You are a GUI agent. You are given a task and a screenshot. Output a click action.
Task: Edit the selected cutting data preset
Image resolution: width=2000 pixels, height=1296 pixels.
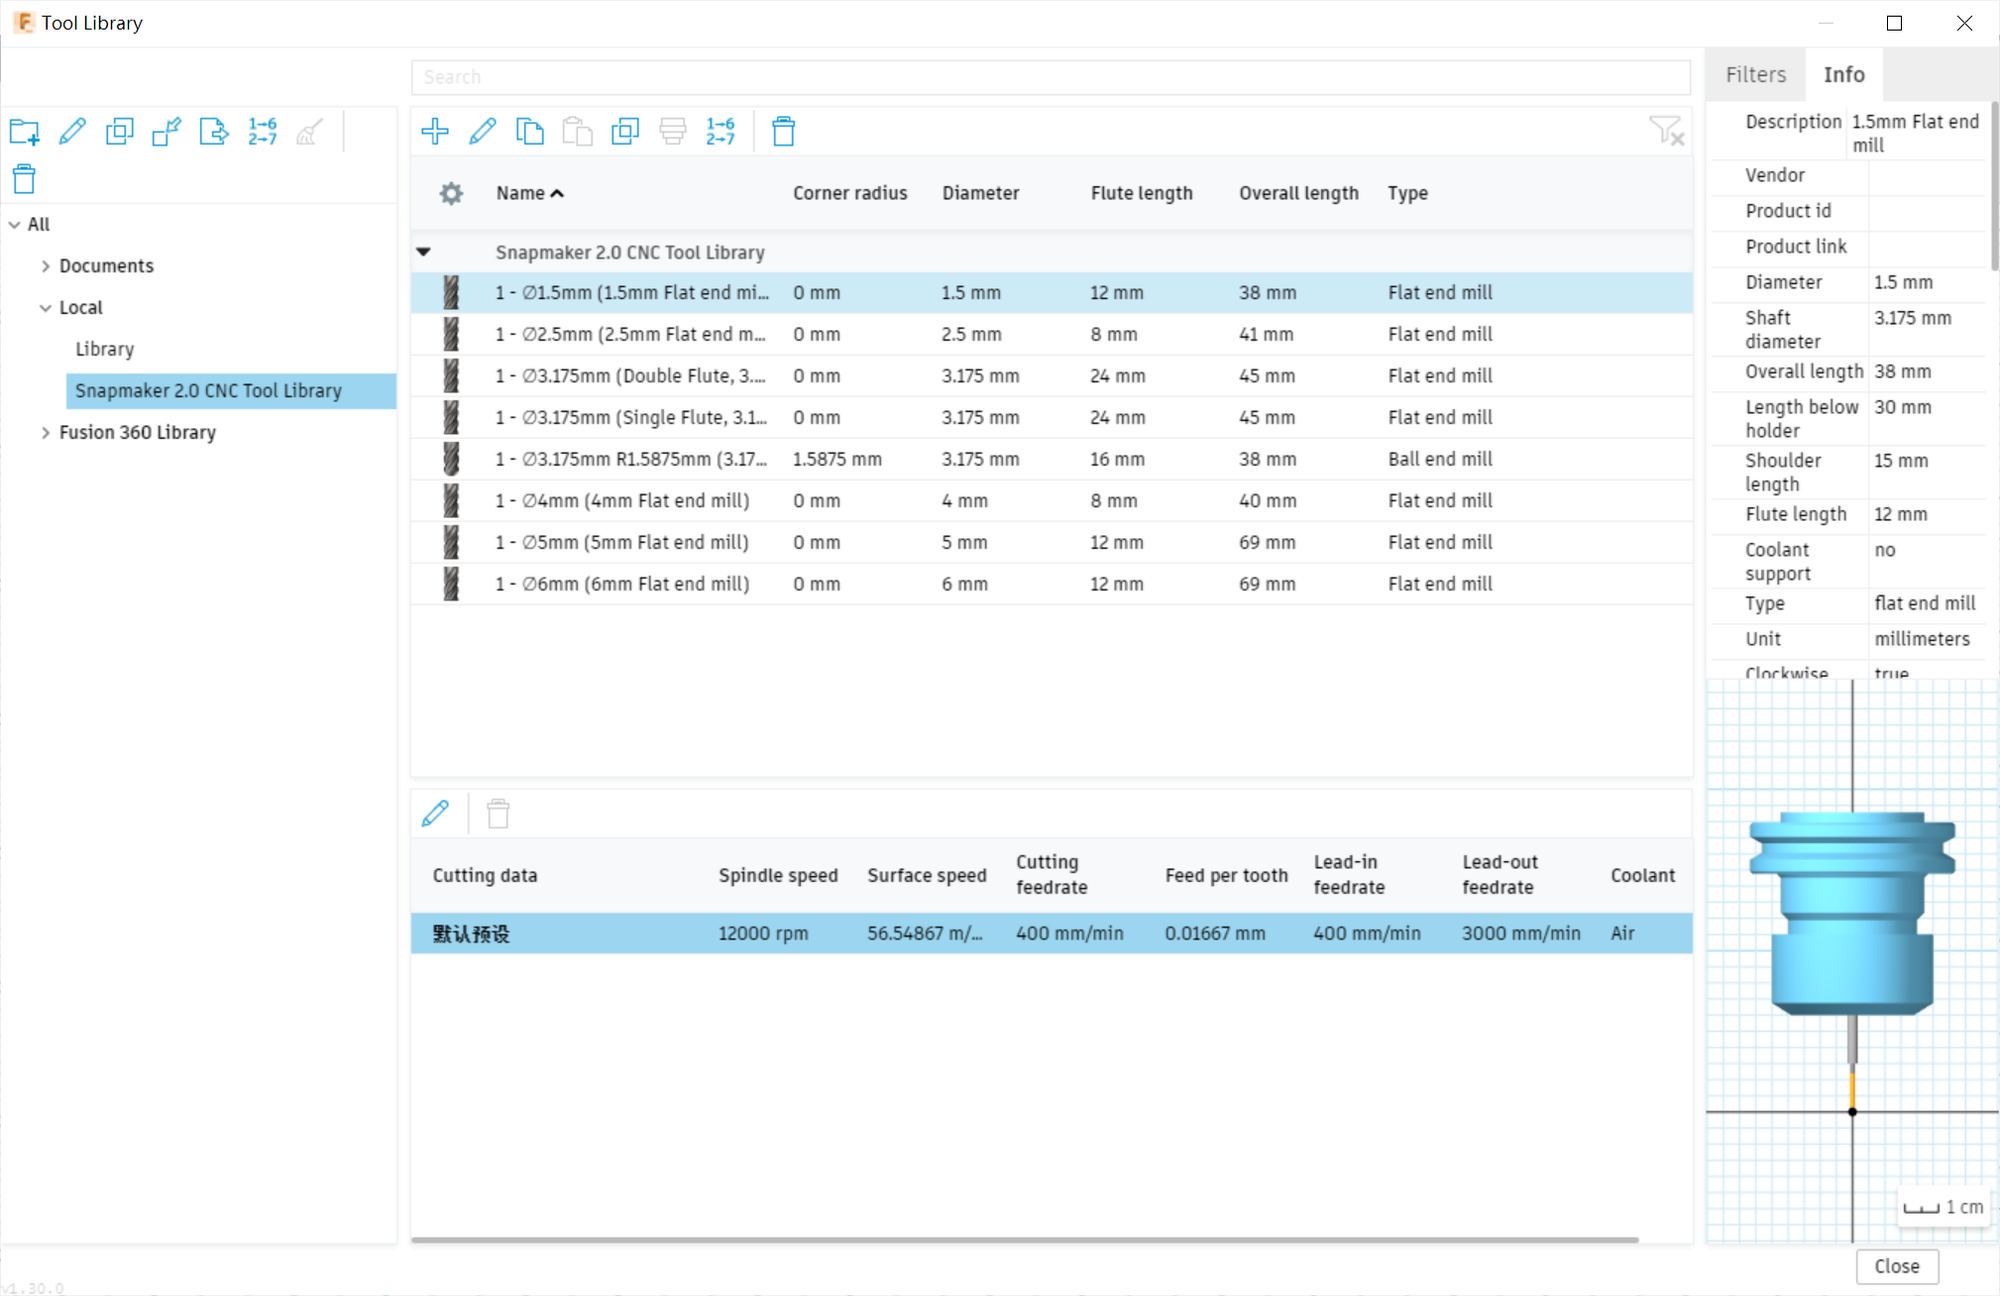[437, 813]
